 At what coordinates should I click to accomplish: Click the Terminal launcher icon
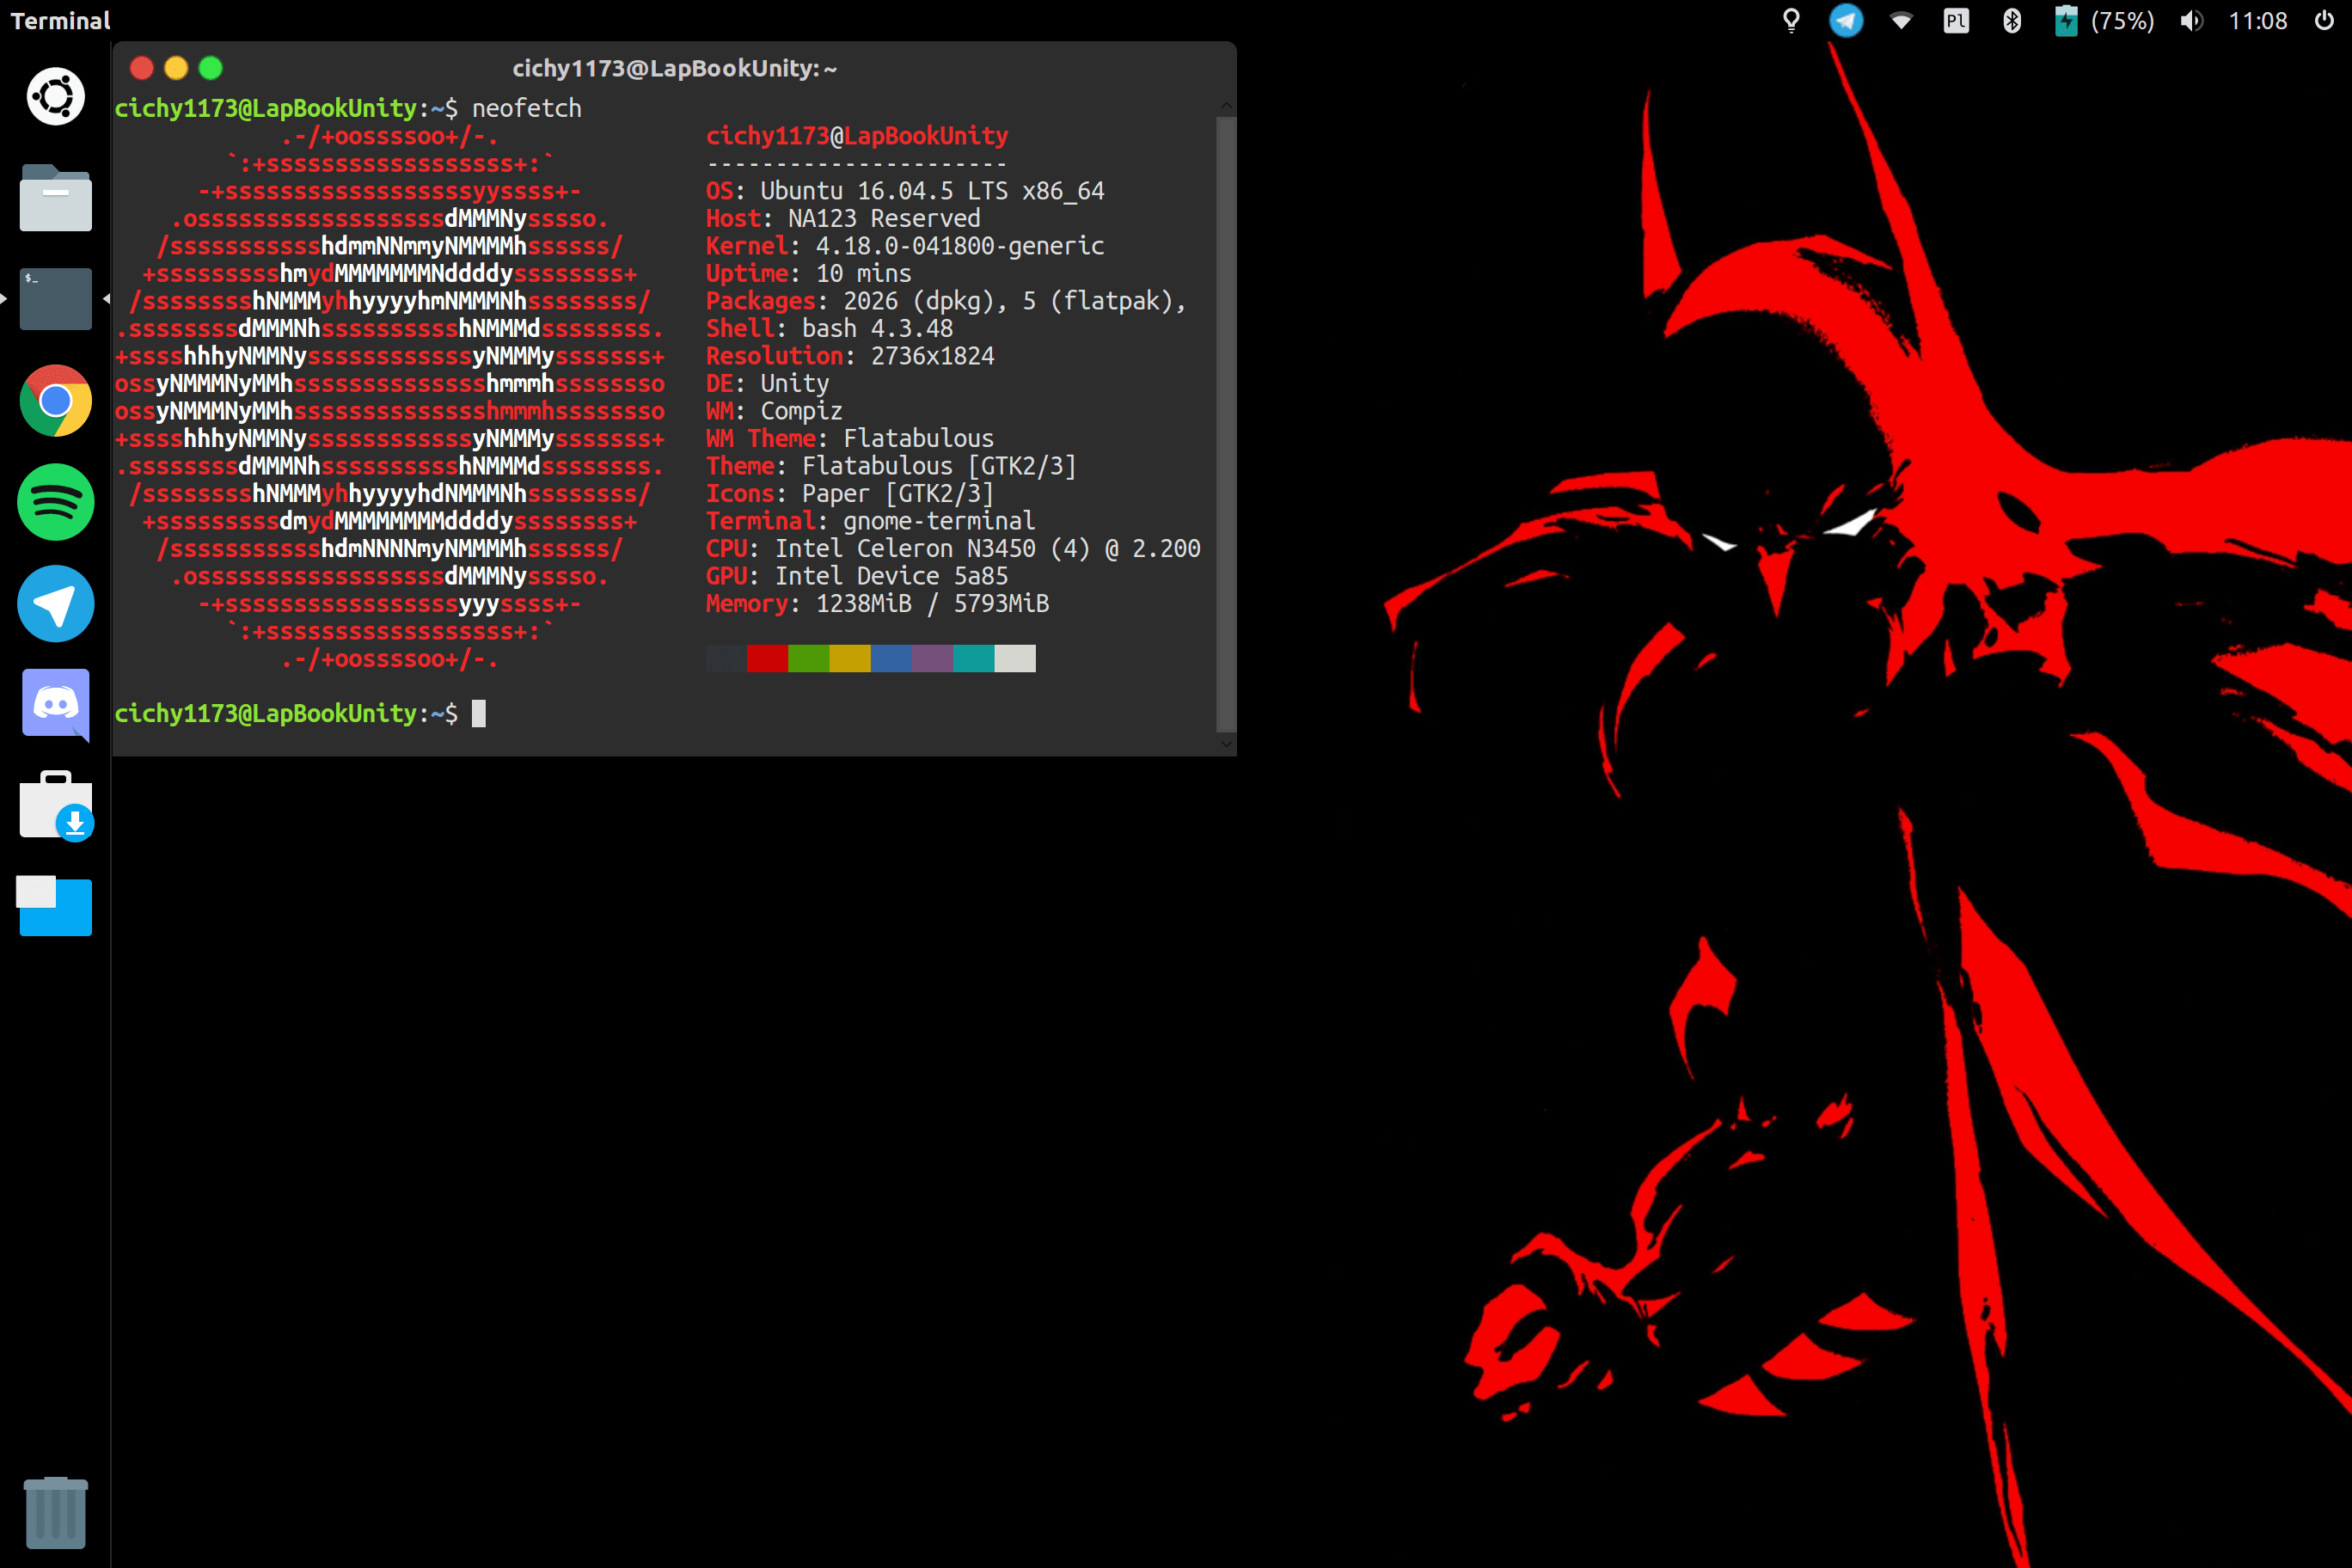coord(55,299)
